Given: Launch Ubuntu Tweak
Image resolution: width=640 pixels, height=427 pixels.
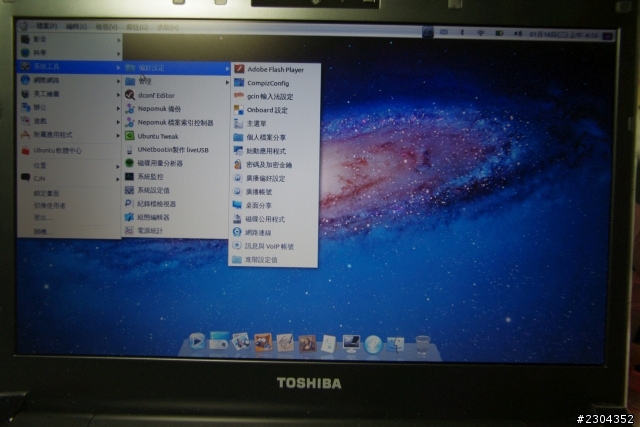Looking at the screenshot, I should 176,136.
